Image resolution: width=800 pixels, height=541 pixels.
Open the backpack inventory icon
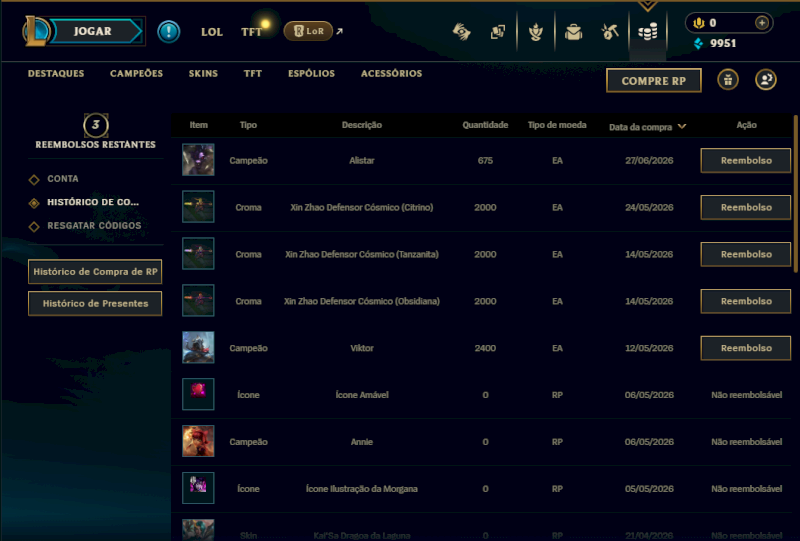pos(573,32)
